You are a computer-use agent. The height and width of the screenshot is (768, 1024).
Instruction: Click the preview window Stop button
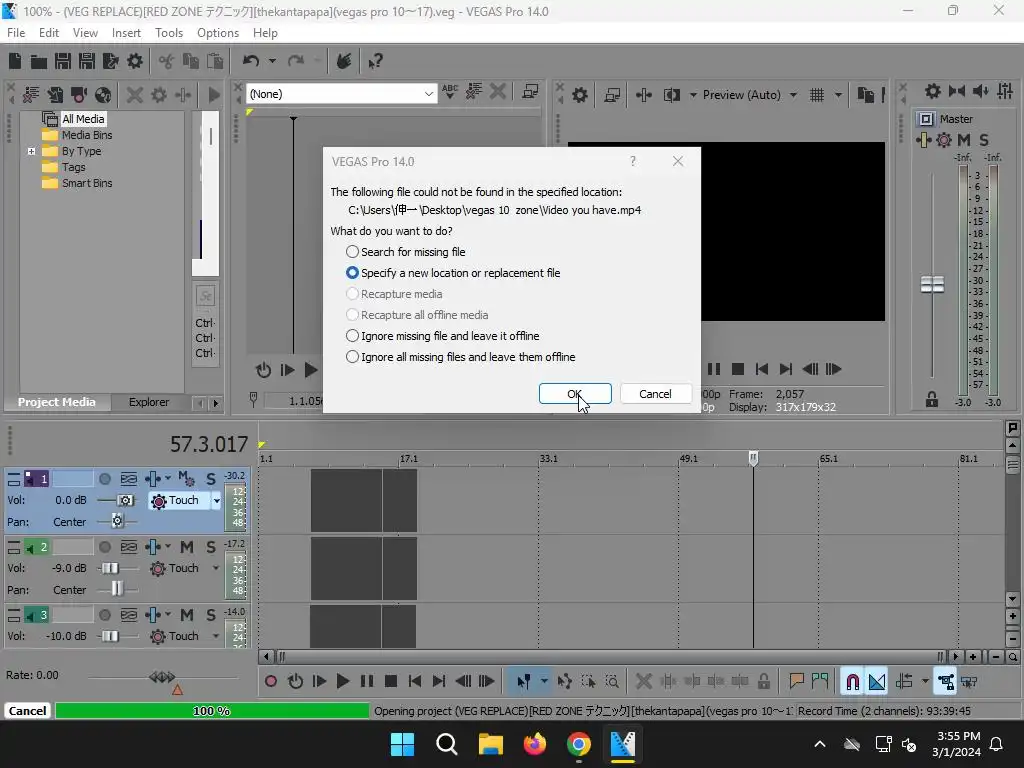coord(738,369)
